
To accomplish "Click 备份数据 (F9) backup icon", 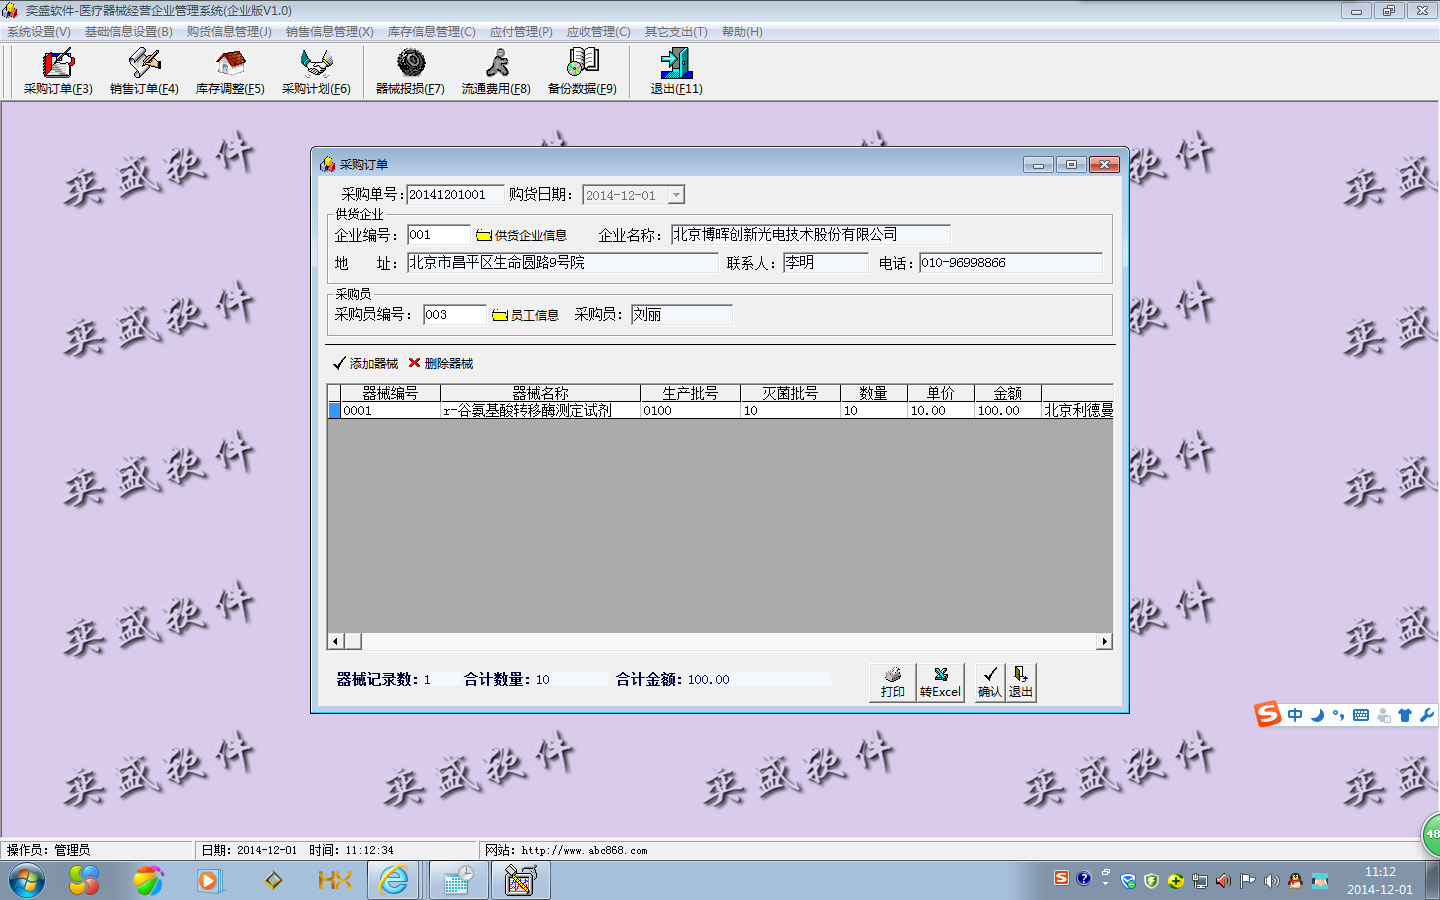I will point(582,71).
